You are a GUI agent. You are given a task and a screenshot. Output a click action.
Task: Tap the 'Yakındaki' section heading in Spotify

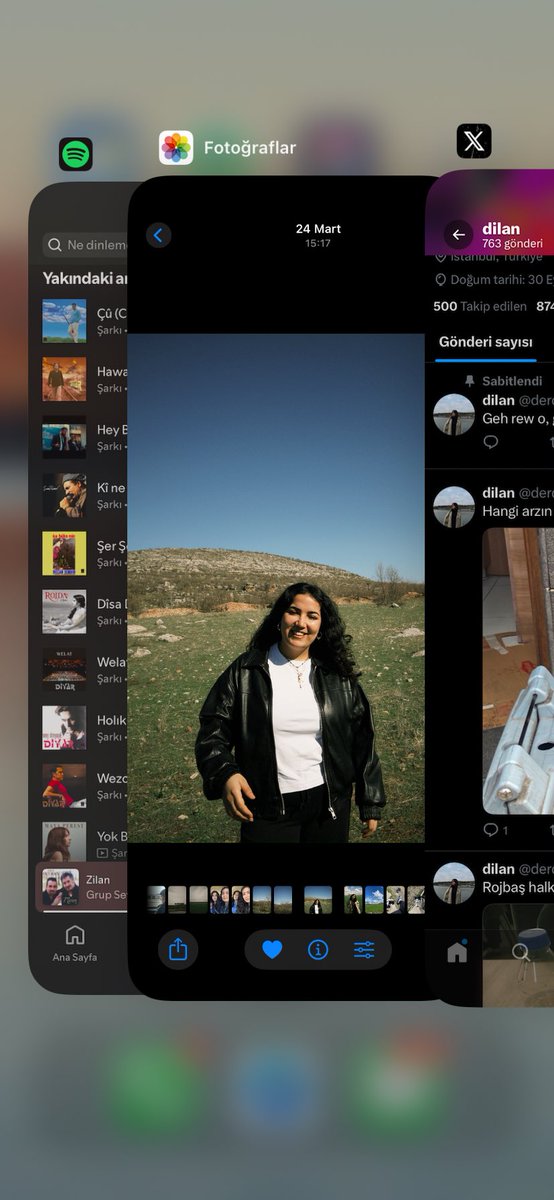tap(85, 279)
